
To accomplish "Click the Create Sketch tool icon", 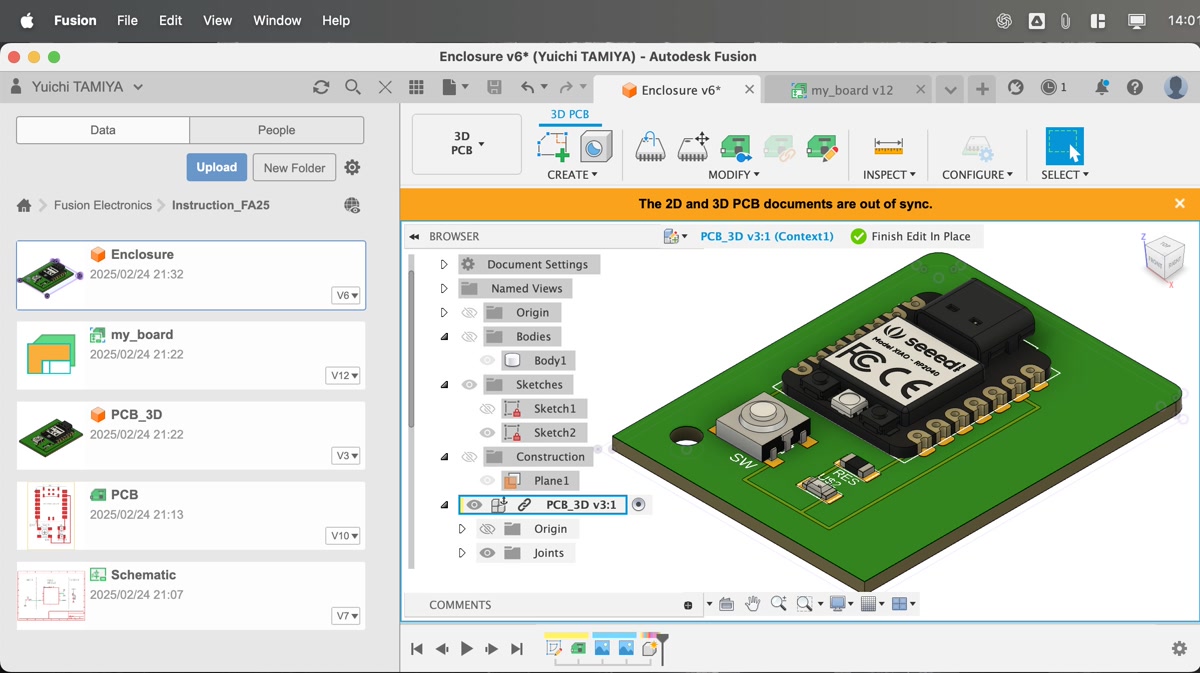I will (x=553, y=146).
